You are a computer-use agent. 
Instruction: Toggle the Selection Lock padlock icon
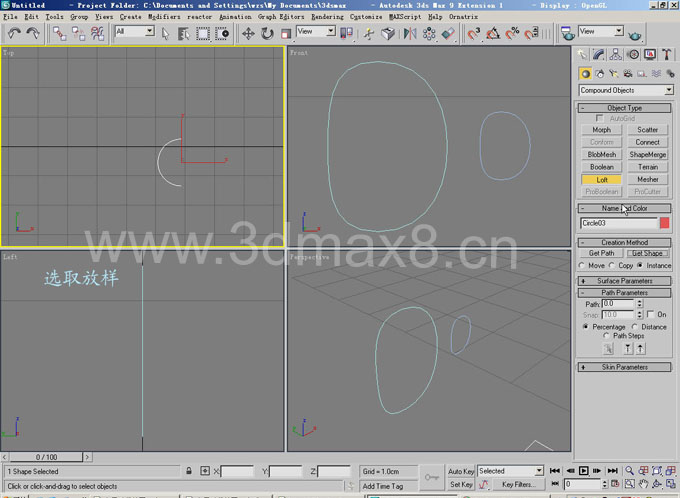[189, 471]
